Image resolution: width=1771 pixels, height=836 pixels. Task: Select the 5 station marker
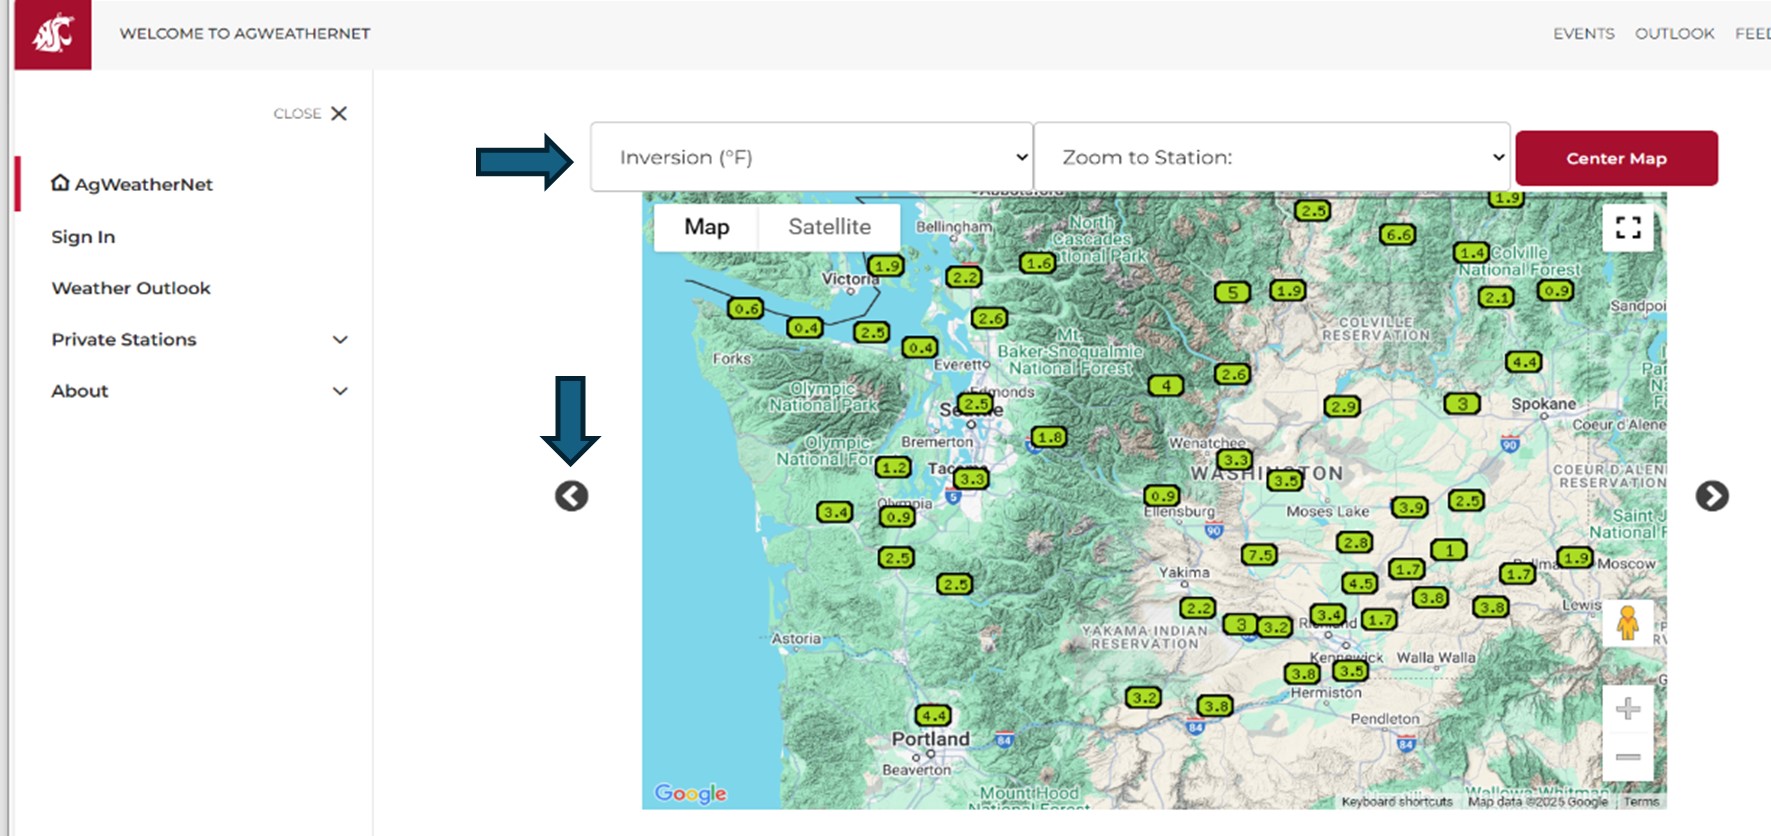click(x=1232, y=293)
